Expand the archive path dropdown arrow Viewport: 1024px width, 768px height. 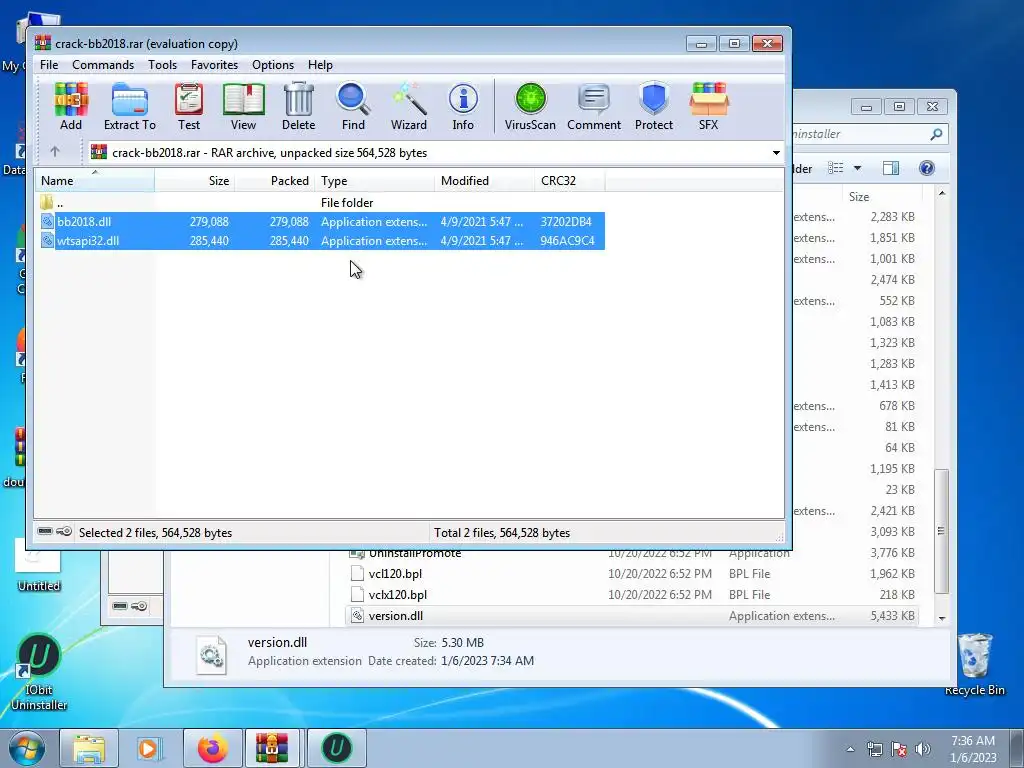pyautogui.click(x=776, y=153)
